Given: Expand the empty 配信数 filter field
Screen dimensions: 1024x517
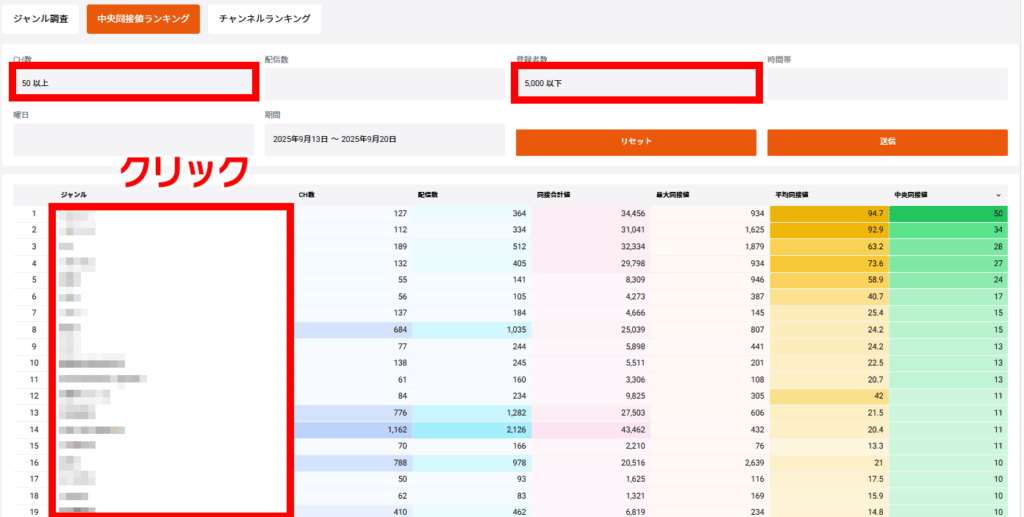Looking at the screenshot, I should coord(384,84).
